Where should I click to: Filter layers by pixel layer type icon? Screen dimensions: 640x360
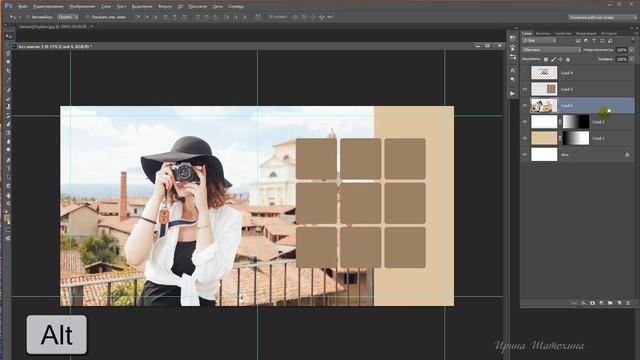578,40
